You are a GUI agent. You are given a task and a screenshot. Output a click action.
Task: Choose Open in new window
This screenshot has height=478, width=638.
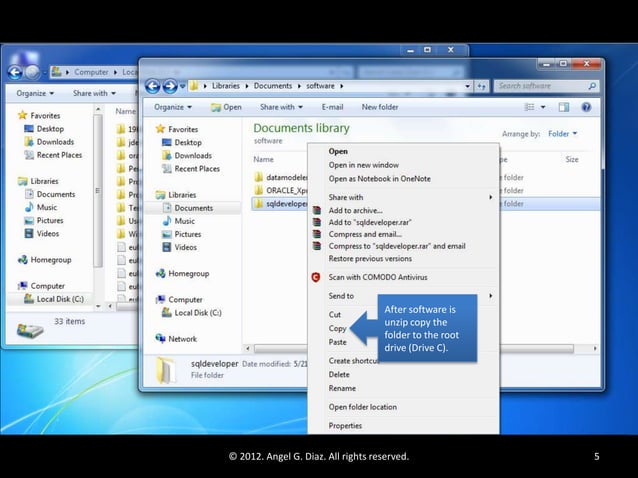[364, 165]
